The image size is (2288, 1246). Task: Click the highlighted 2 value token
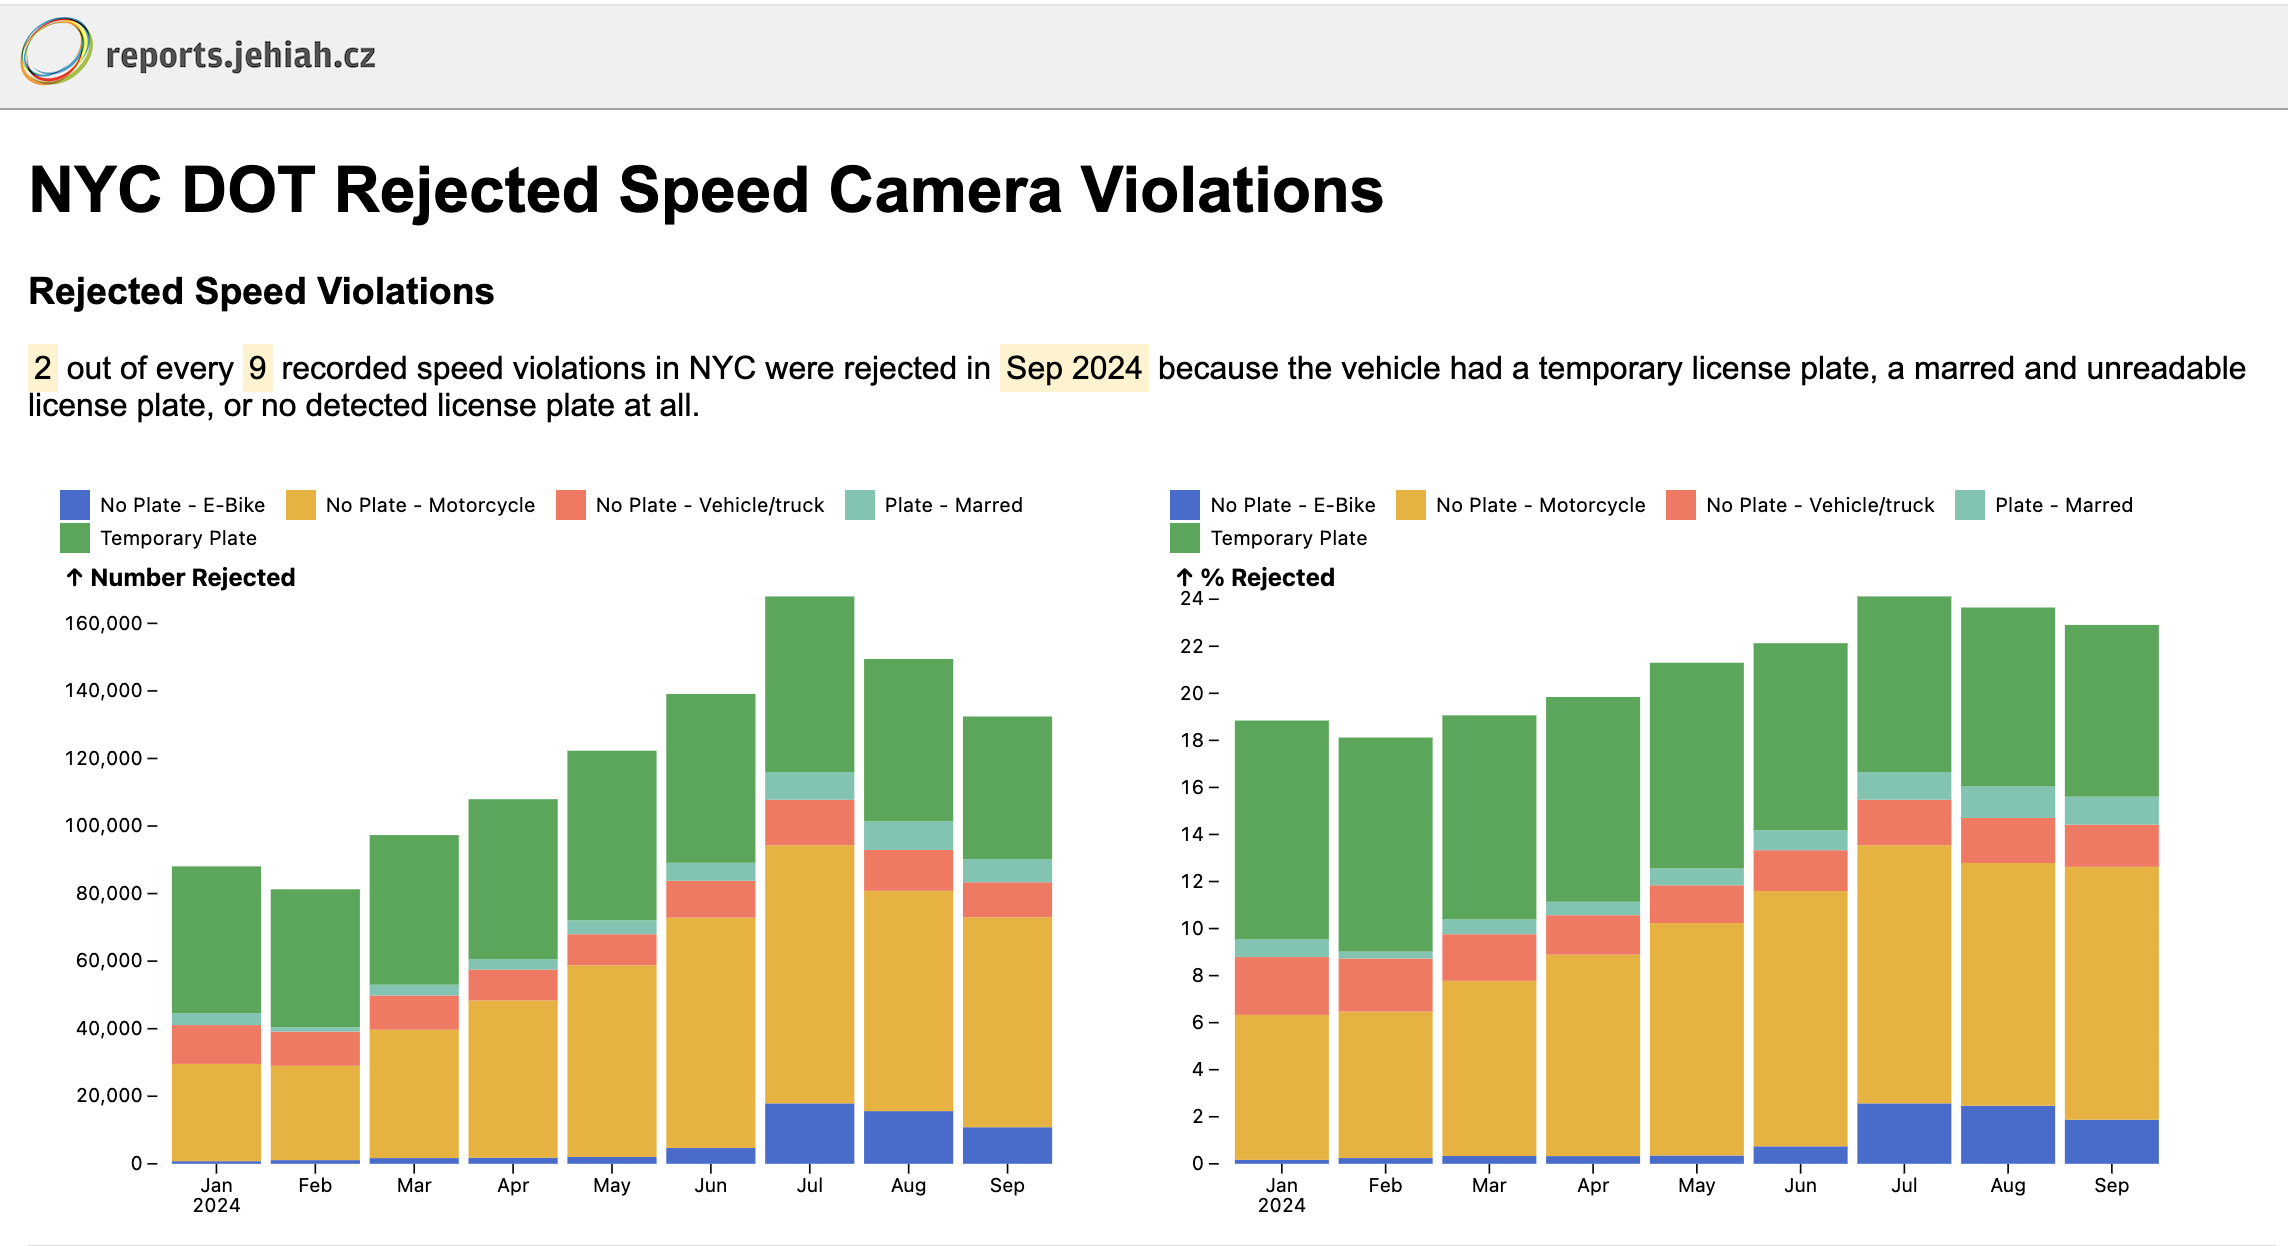(x=41, y=368)
